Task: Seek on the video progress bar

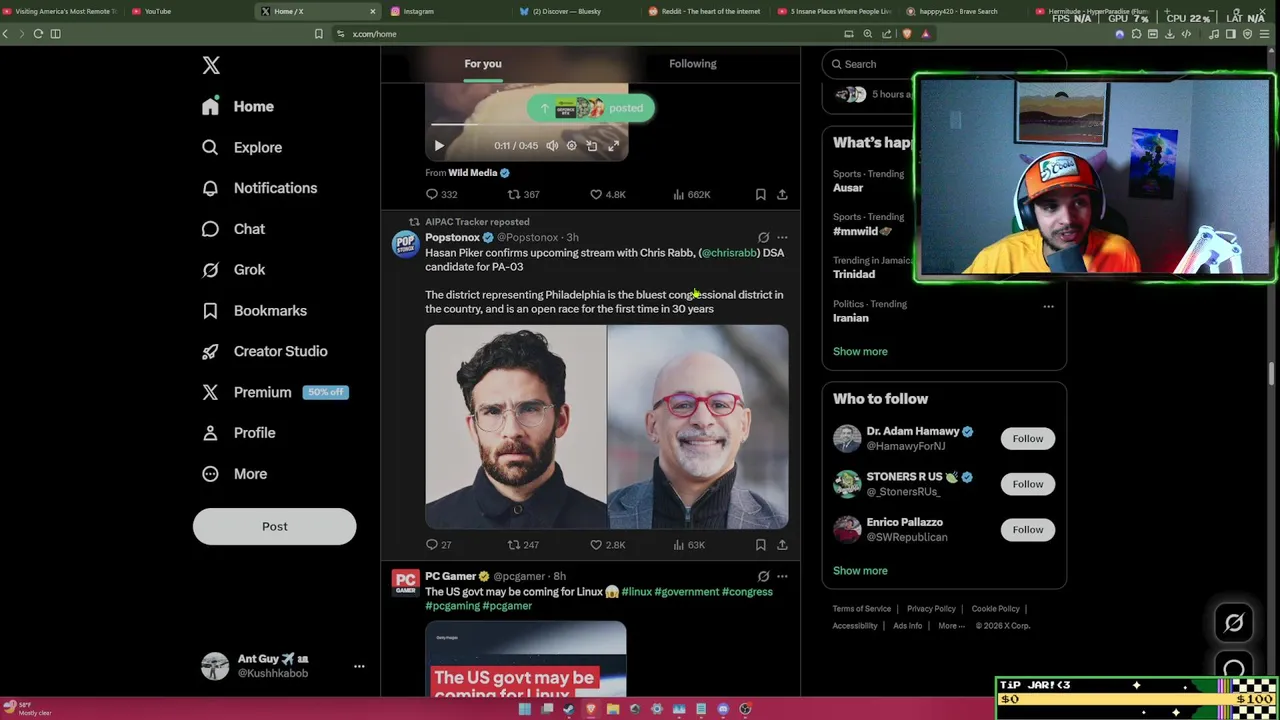Action: click(527, 125)
